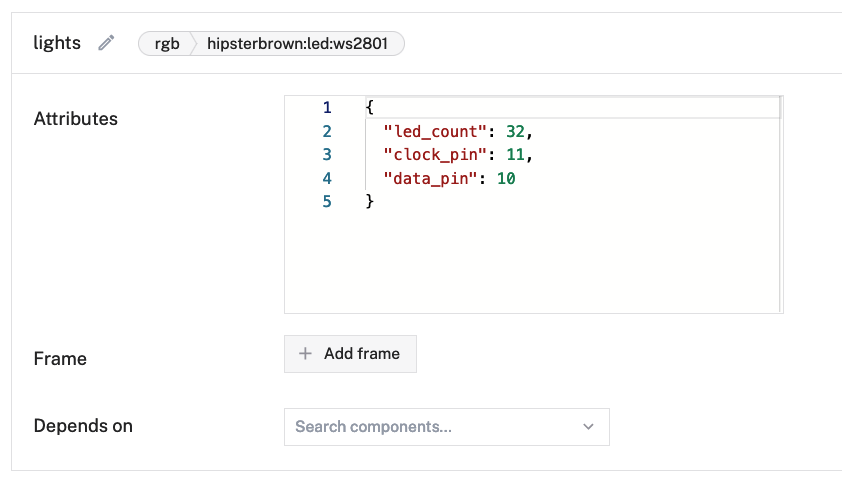The image size is (842, 486).
Task: Click the lights component name
Action: click(x=57, y=43)
